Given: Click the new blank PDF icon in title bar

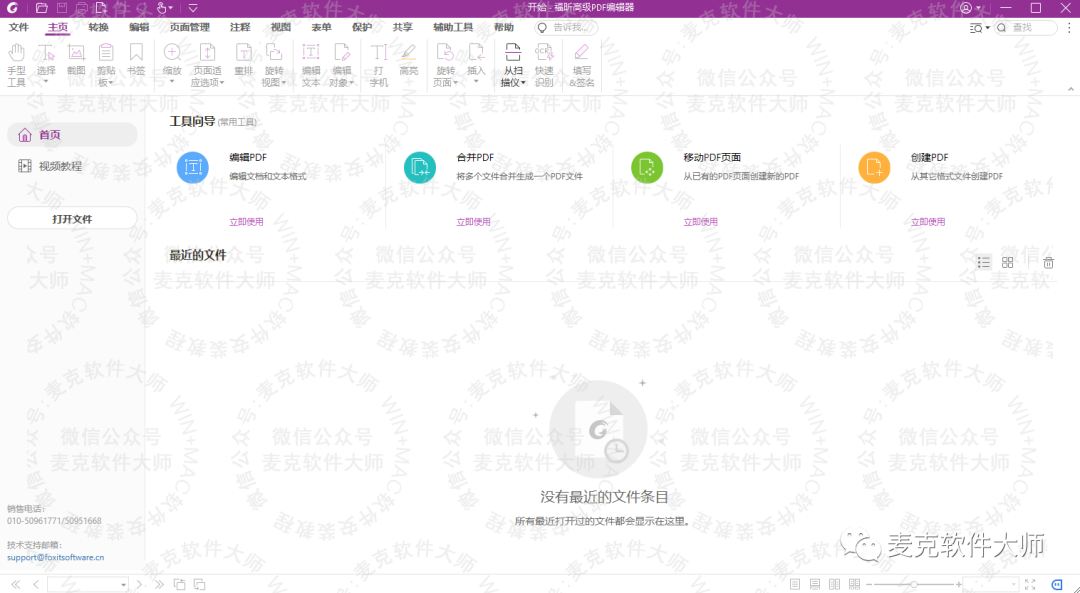Looking at the screenshot, I should coord(102,8).
